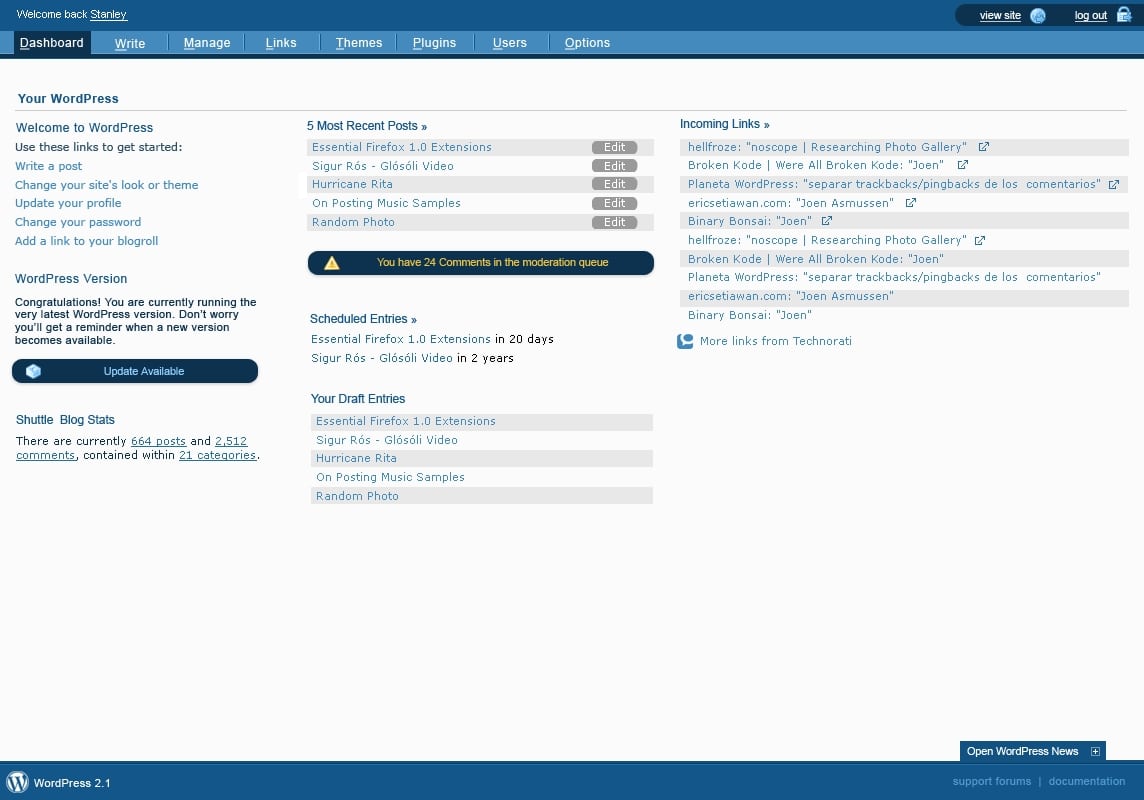Click the plus icon on Open WordPress News
1144x800 pixels.
coord(1095,751)
